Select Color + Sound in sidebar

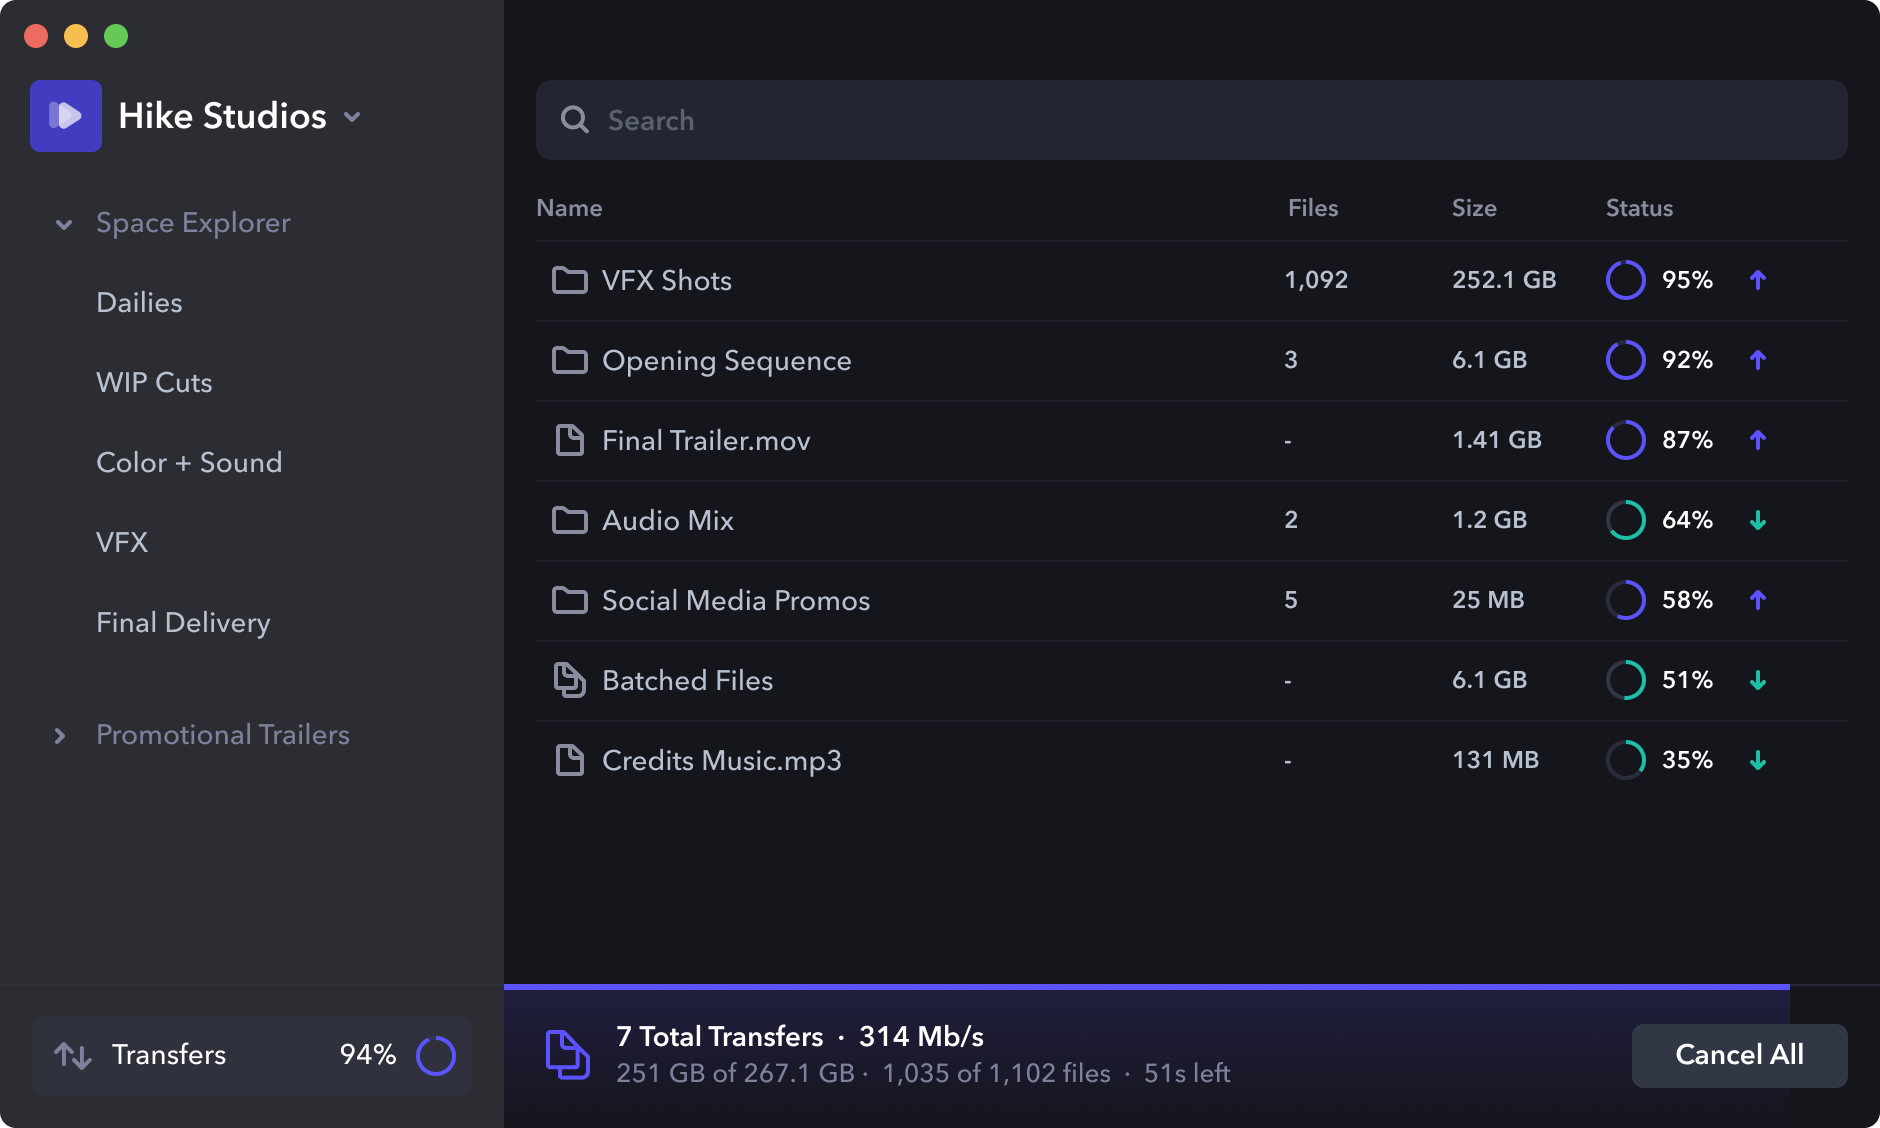189,462
